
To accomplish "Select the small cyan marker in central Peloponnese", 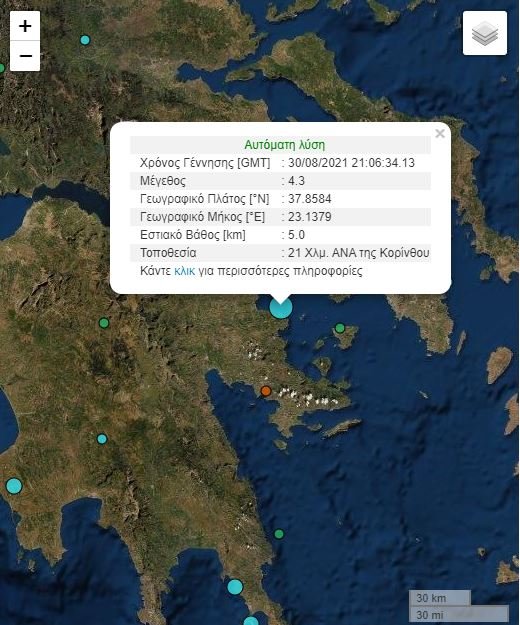I will point(102,439).
